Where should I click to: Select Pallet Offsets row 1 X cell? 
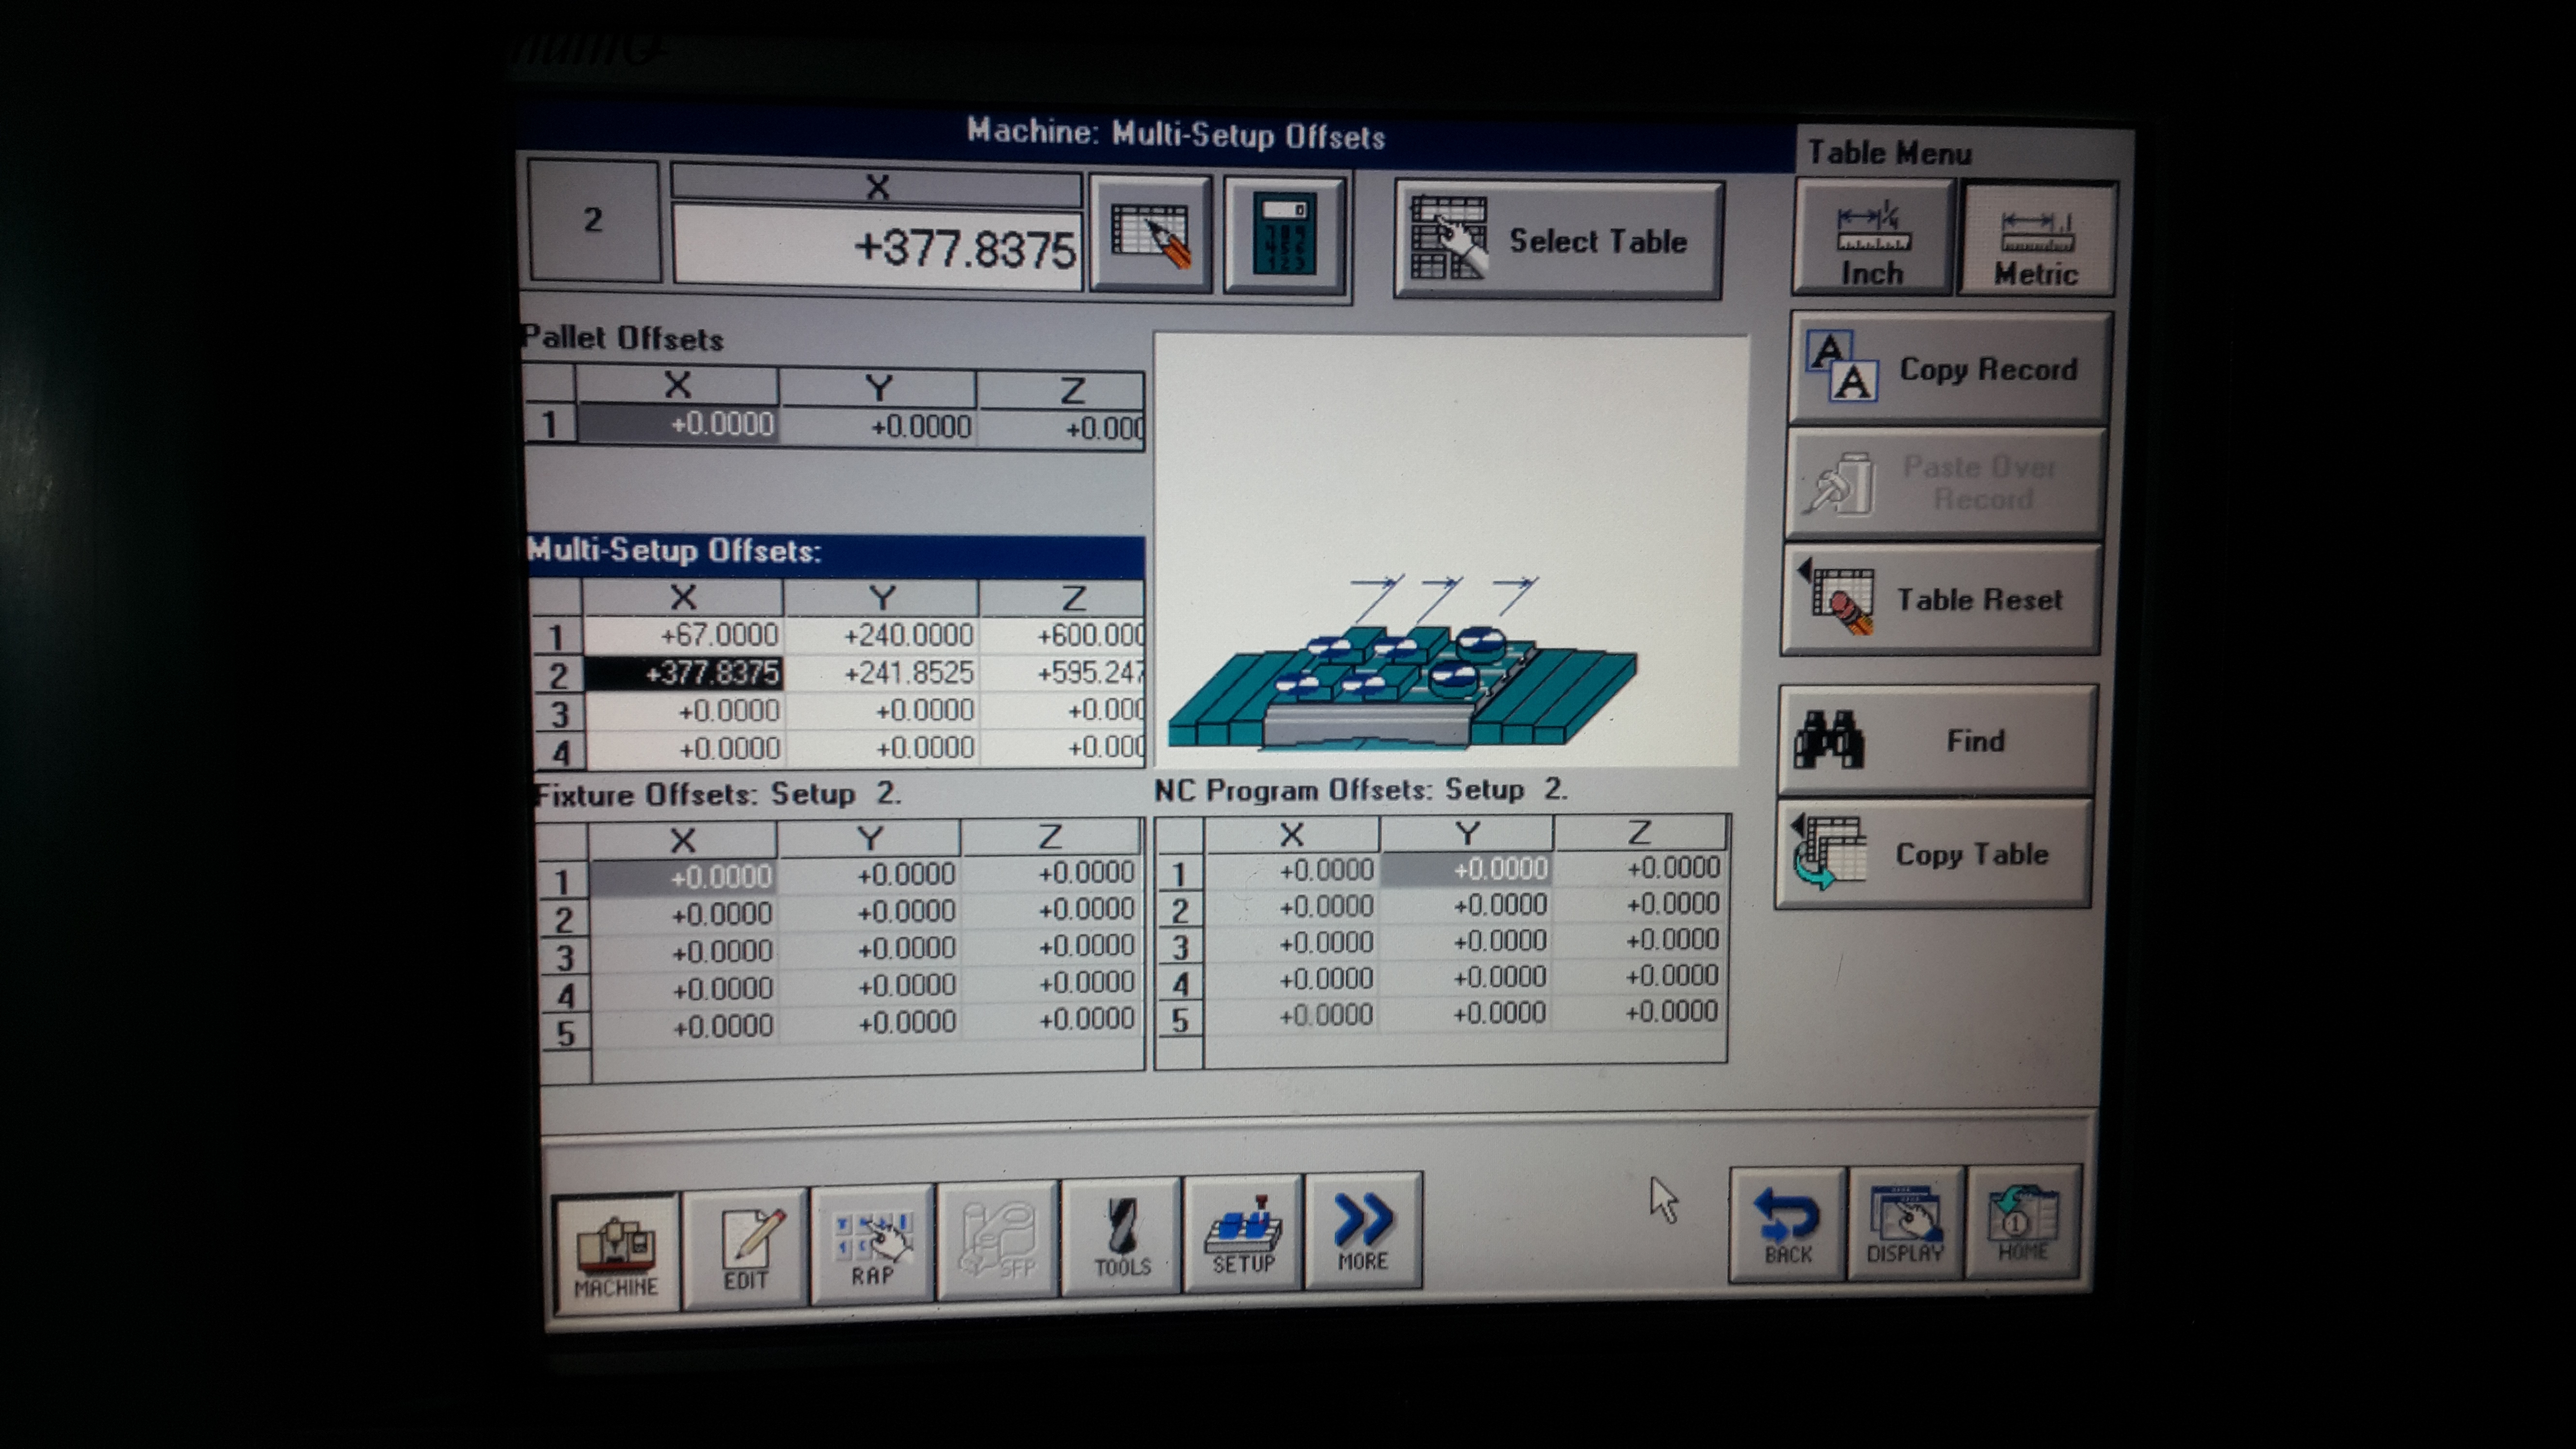click(x=678, y=424)
